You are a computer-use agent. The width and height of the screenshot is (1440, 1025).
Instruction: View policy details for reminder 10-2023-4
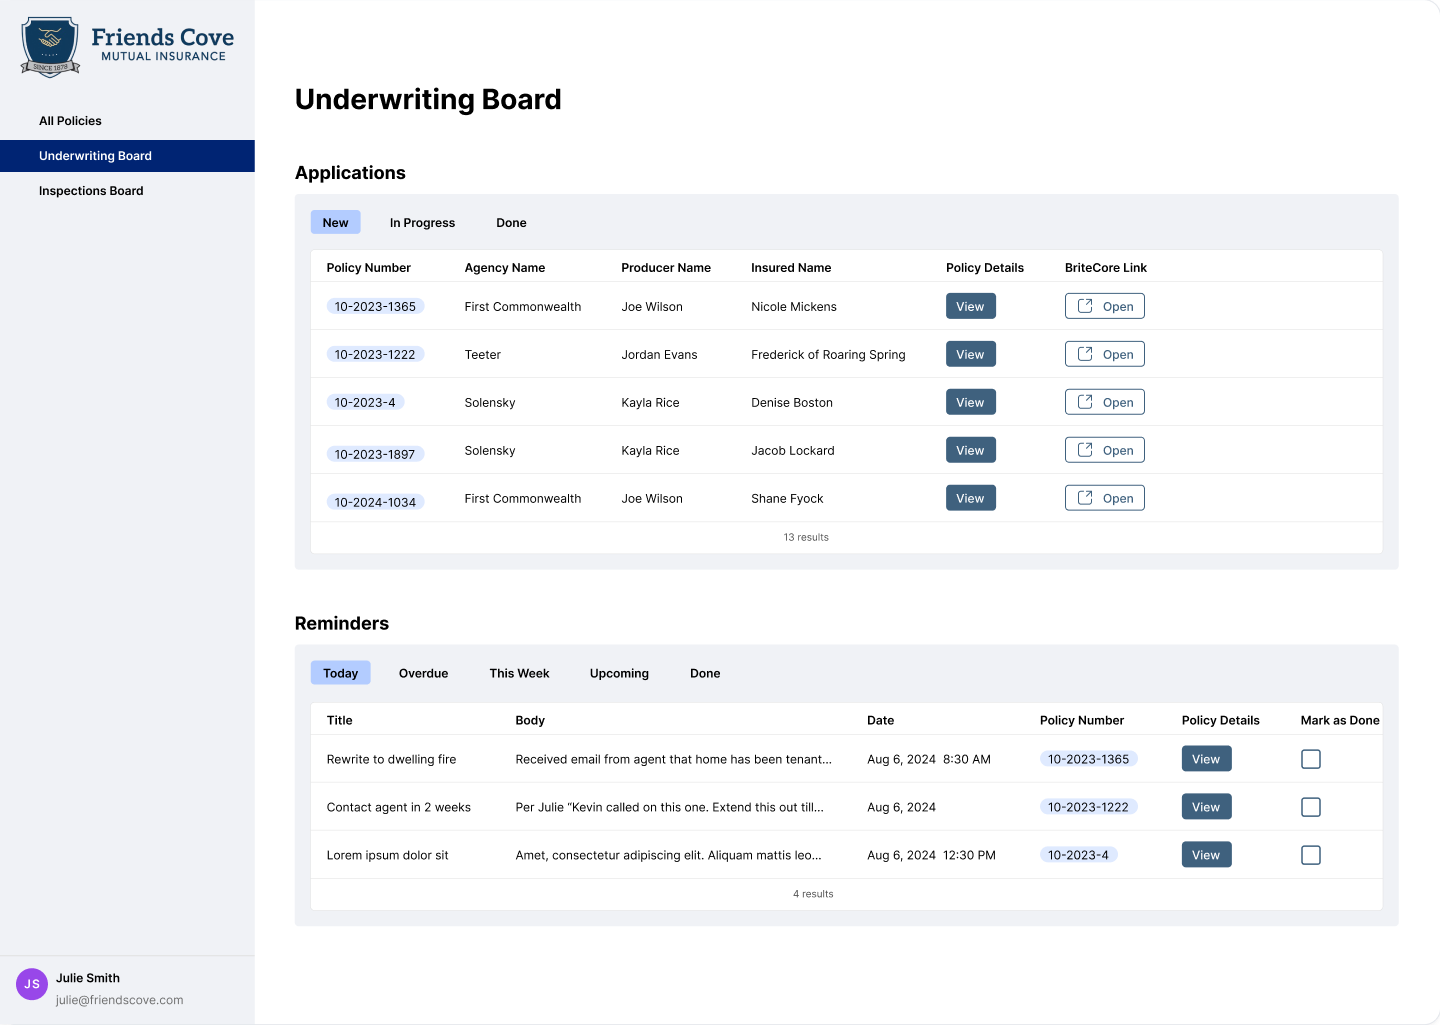tap(1206, 856)
